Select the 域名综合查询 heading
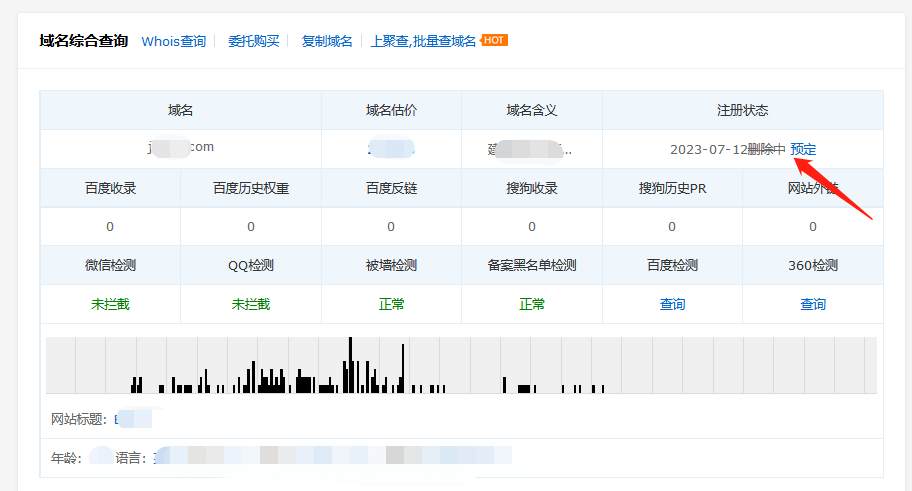Image resolution: width=912 pixels, height=491 pixels. point(84,41)
